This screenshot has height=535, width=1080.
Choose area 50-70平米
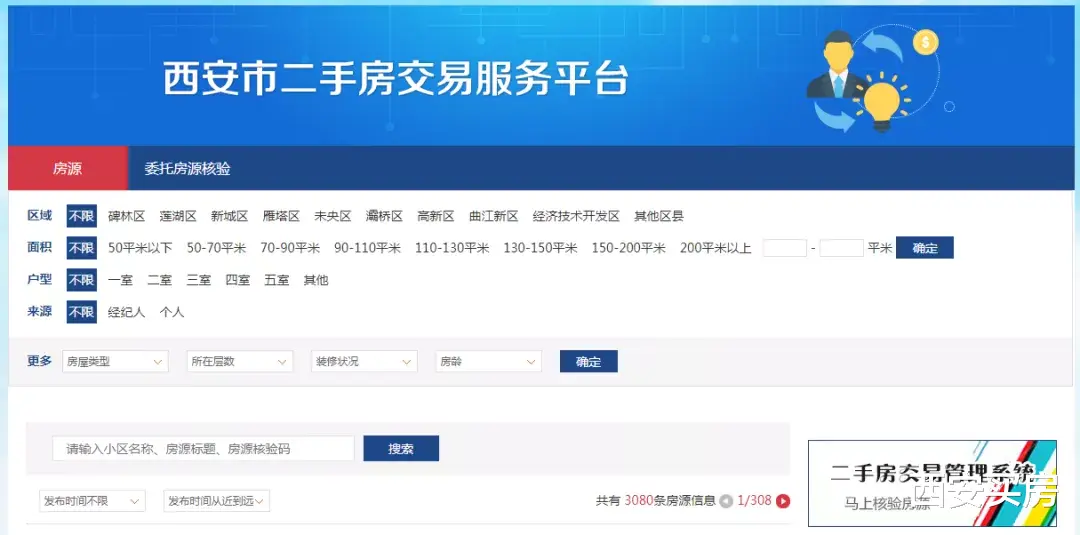click(x=216, y=248)
